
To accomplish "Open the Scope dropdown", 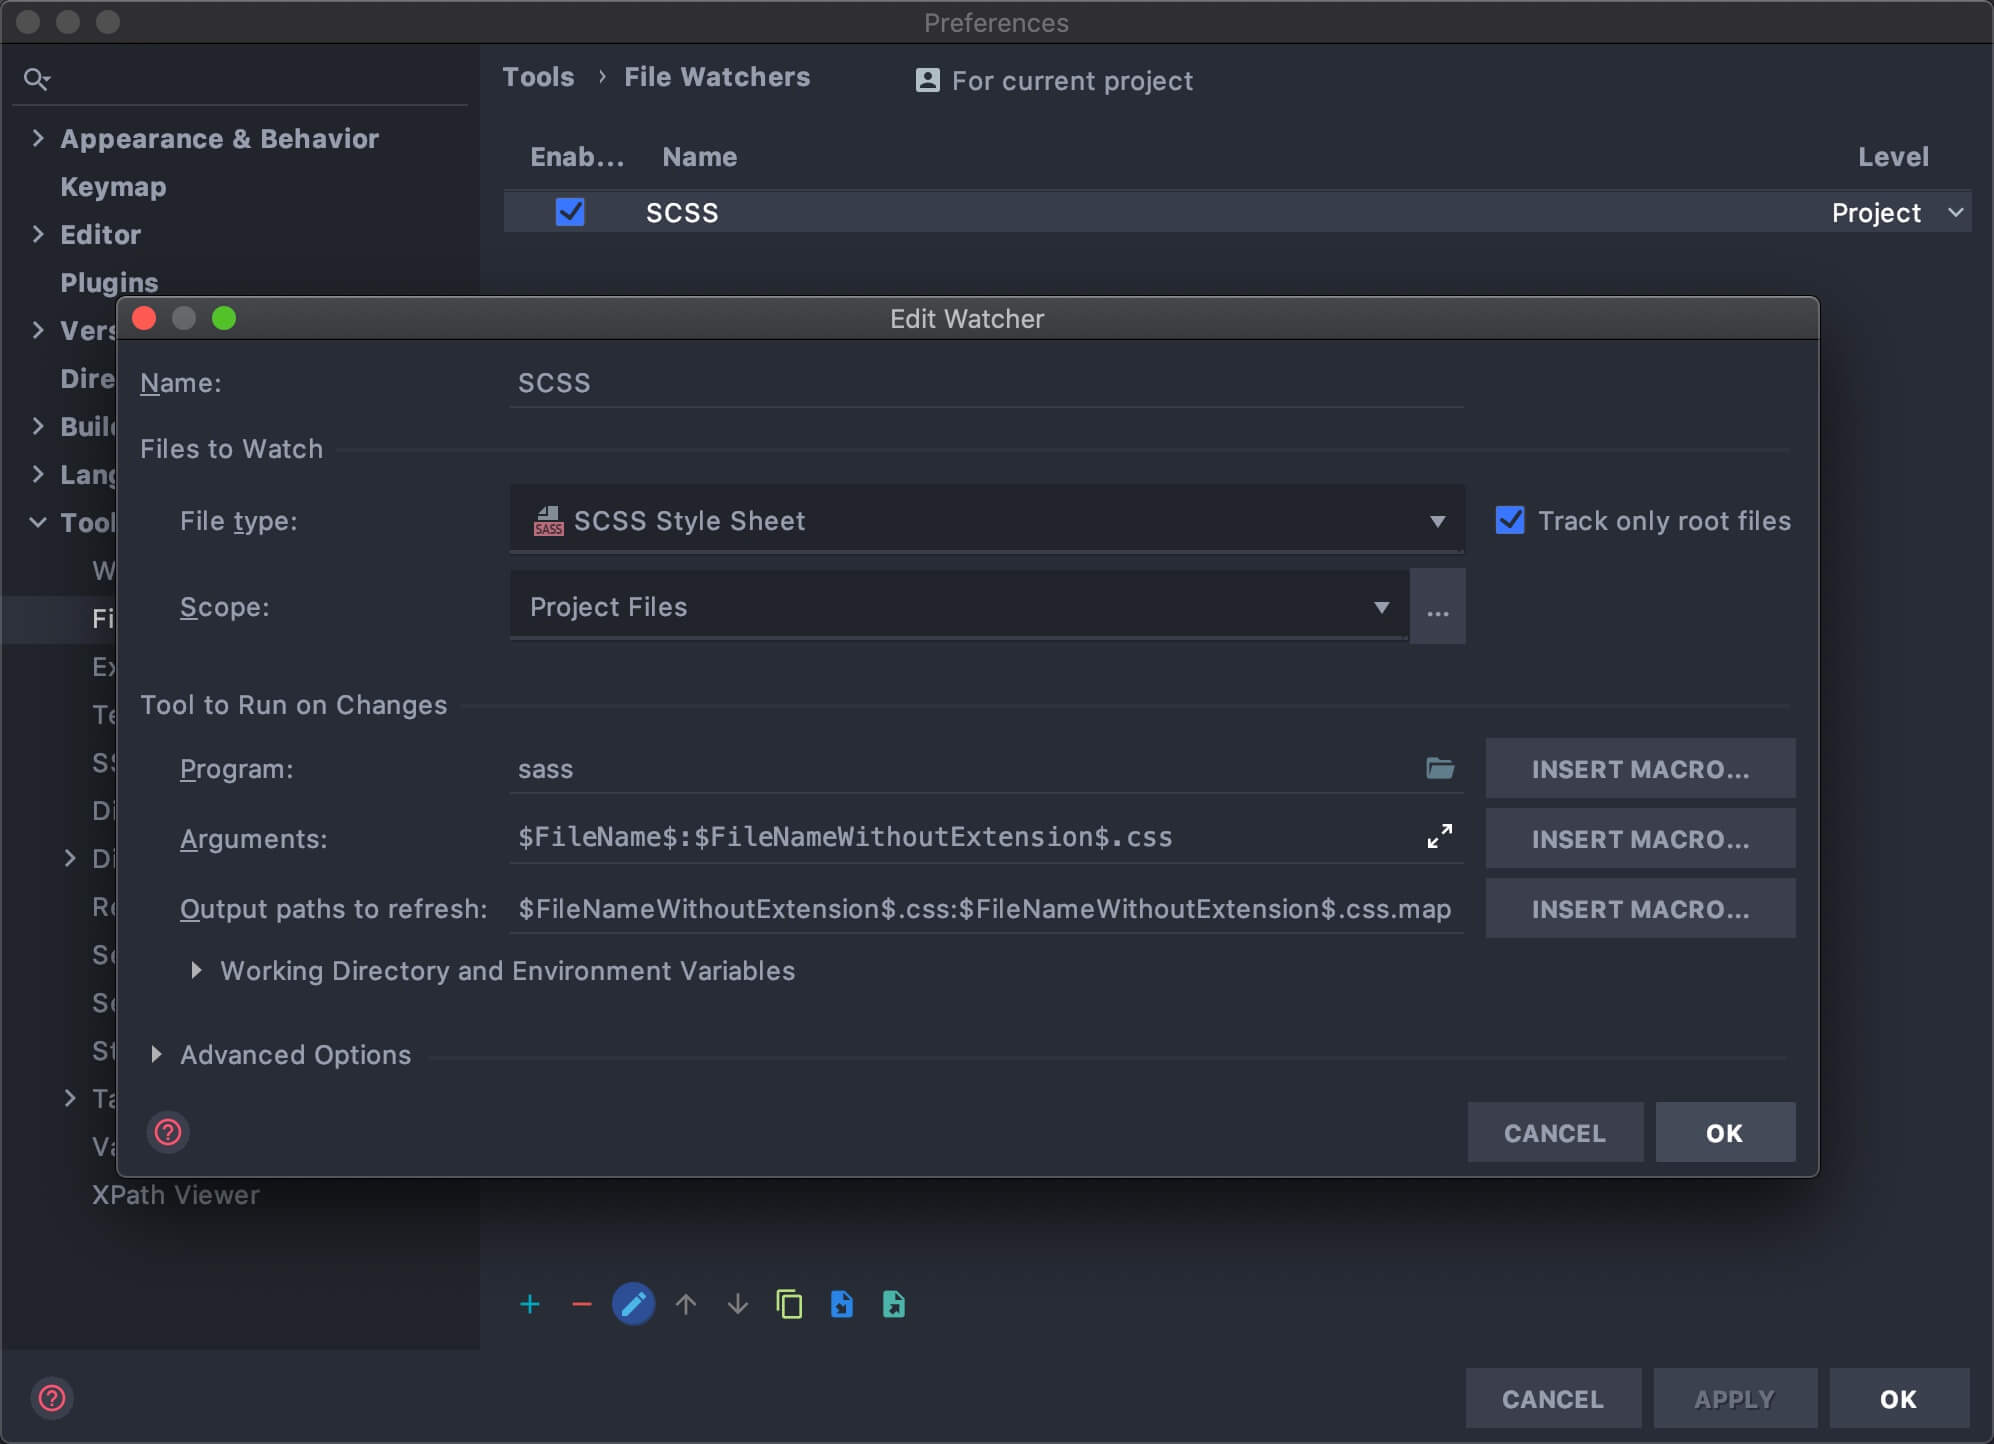I will point(958,607).
